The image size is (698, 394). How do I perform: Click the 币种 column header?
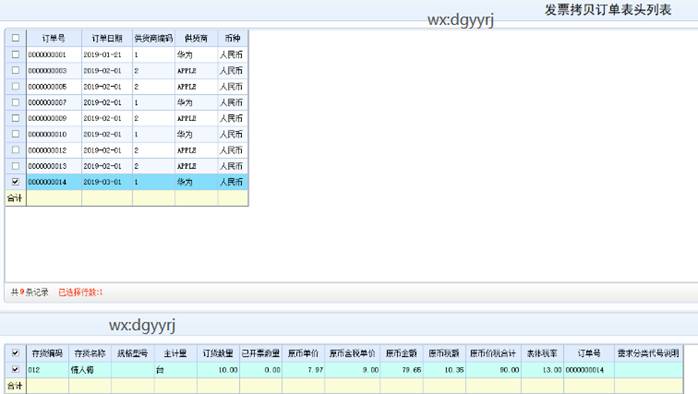tap(233, 38)
